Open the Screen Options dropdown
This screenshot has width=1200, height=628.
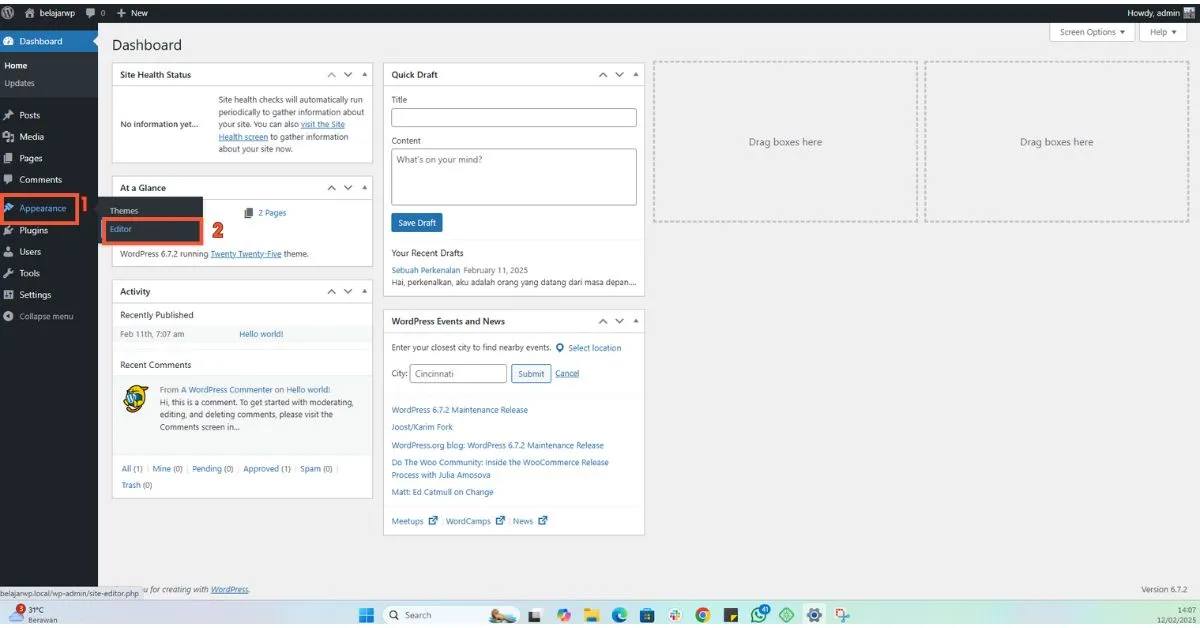(x=1091, y=32)
